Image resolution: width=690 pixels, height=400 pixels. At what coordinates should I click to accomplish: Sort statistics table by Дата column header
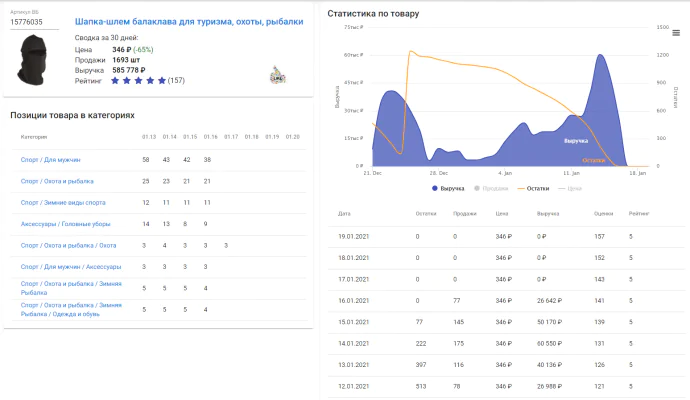point(344,213)
